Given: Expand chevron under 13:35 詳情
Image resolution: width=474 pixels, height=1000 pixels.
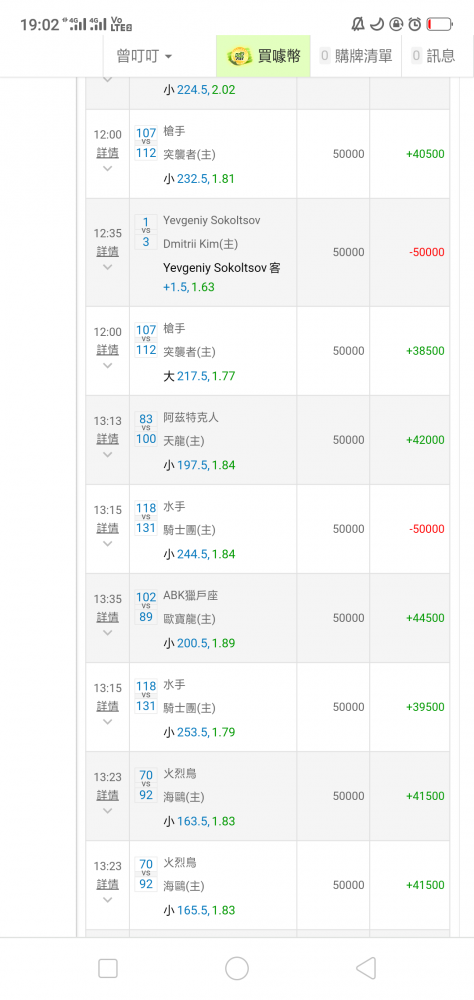Looking at the screenshot, I should [107, 633].
